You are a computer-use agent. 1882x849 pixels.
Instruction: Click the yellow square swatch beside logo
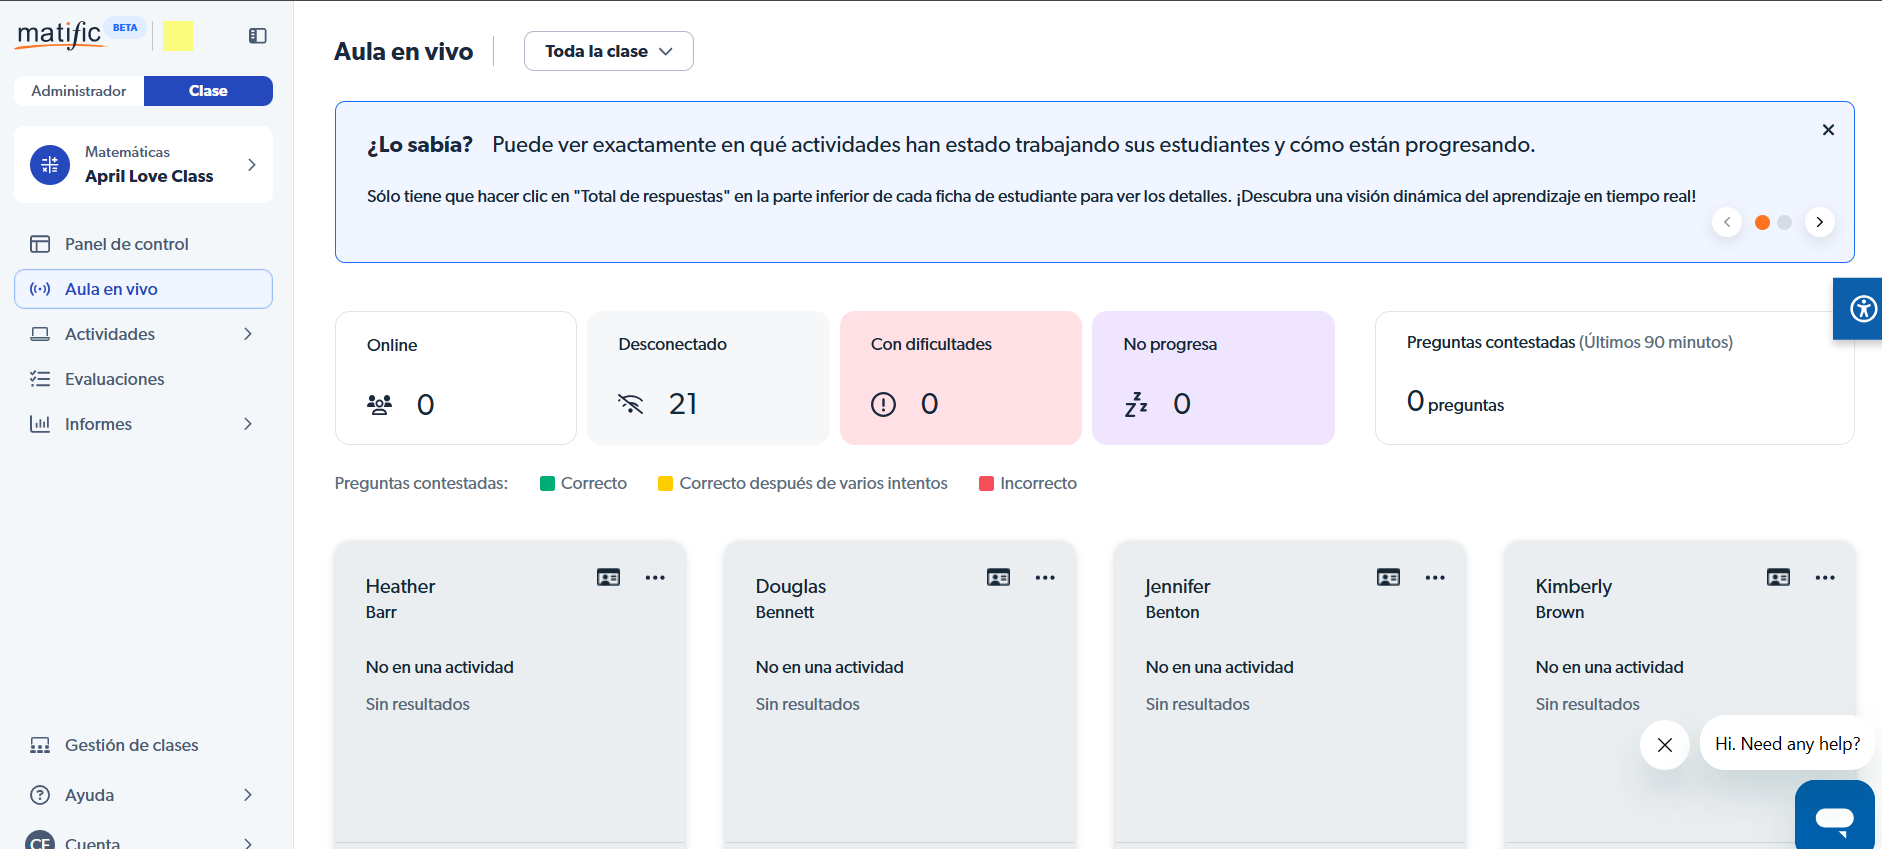point(178,36)
